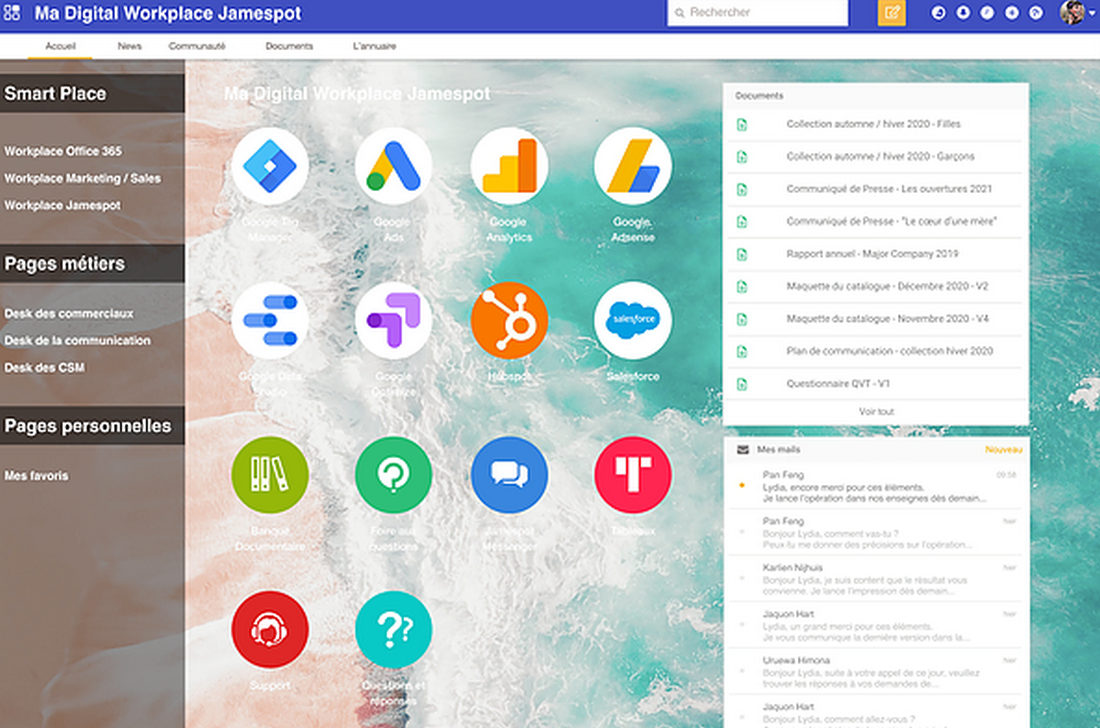Open Workplace Office 365 link
The width and height of the screenshot is (1100, 728).
63,151
